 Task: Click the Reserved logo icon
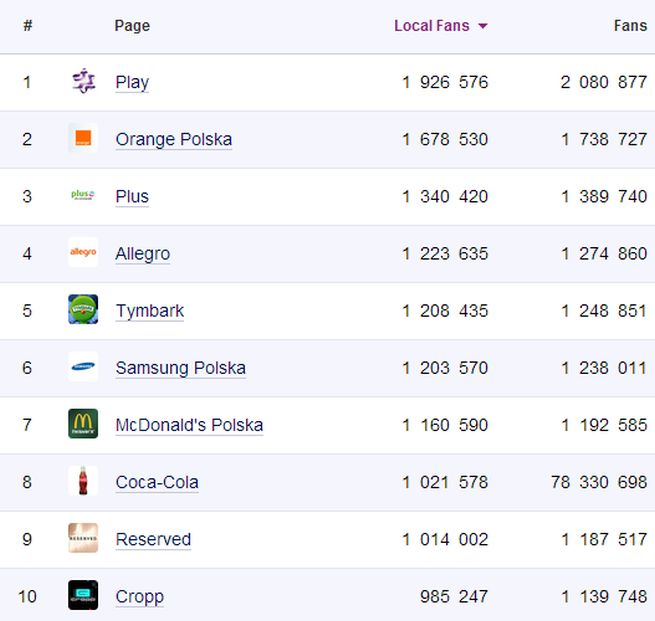[83, 538]
